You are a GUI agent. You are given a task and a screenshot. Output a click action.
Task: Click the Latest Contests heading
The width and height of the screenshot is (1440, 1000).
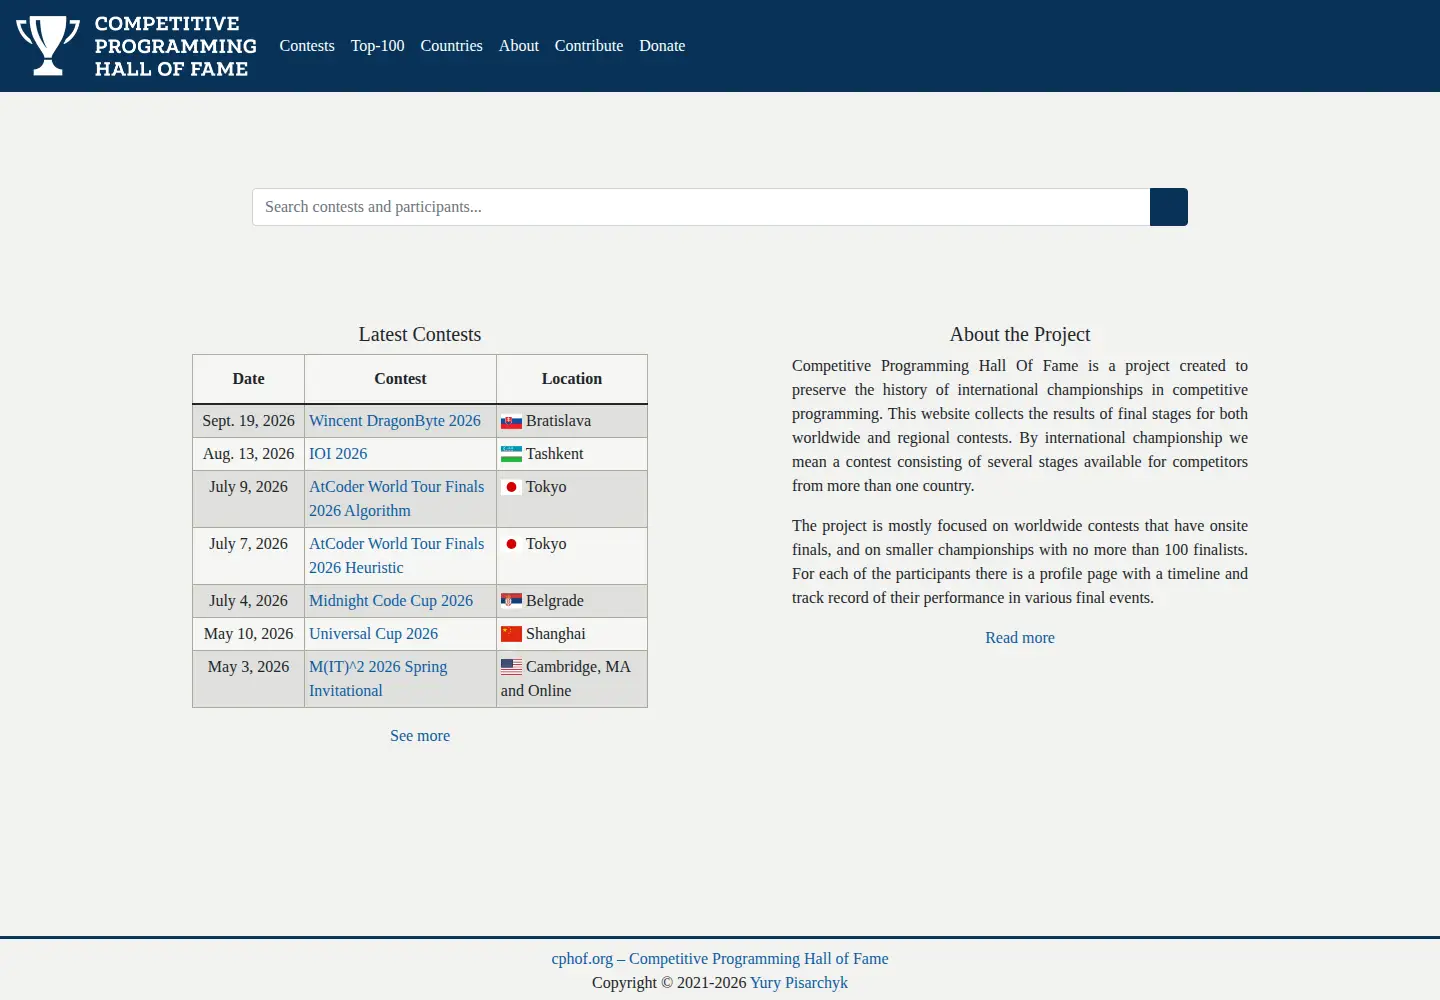click(x=420, y=335)
